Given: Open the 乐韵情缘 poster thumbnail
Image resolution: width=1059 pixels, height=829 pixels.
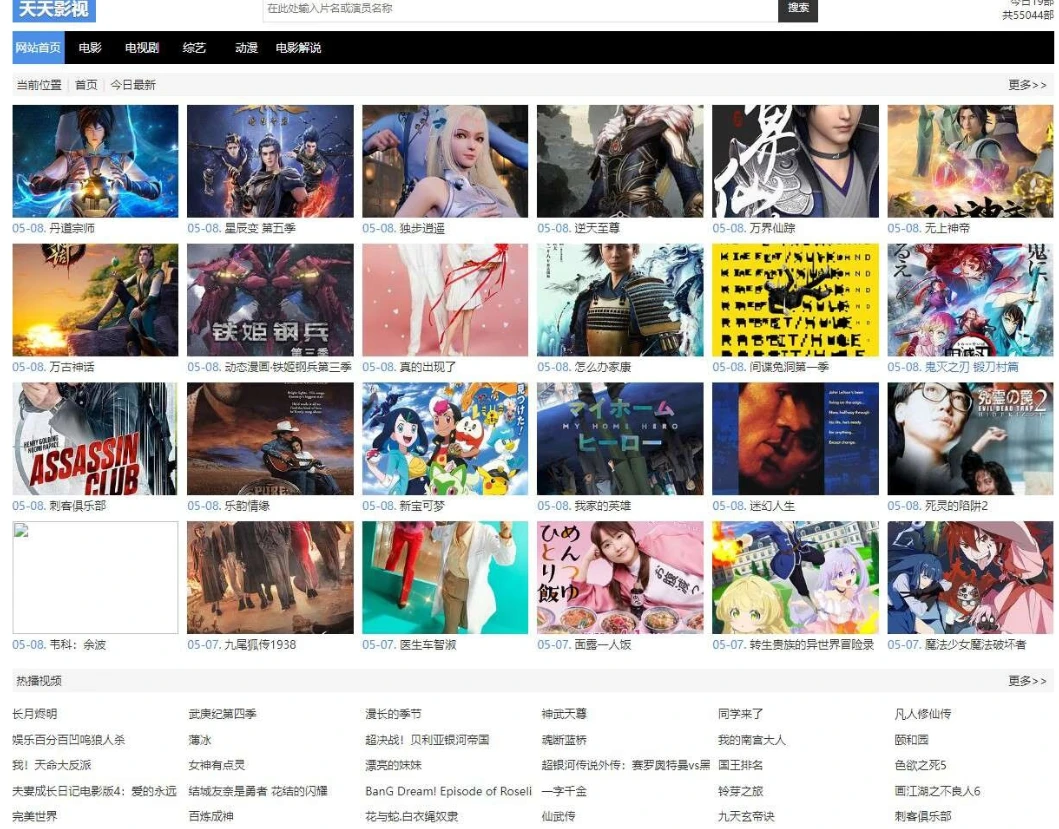Looking at the screenshot, I should pos(270,438).
